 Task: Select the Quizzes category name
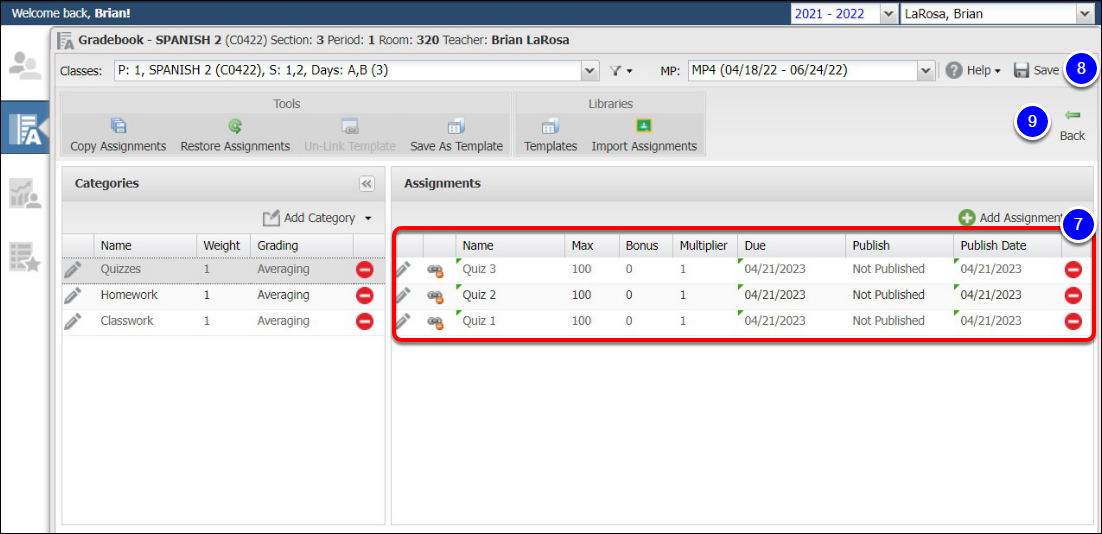tap(121, 269)
